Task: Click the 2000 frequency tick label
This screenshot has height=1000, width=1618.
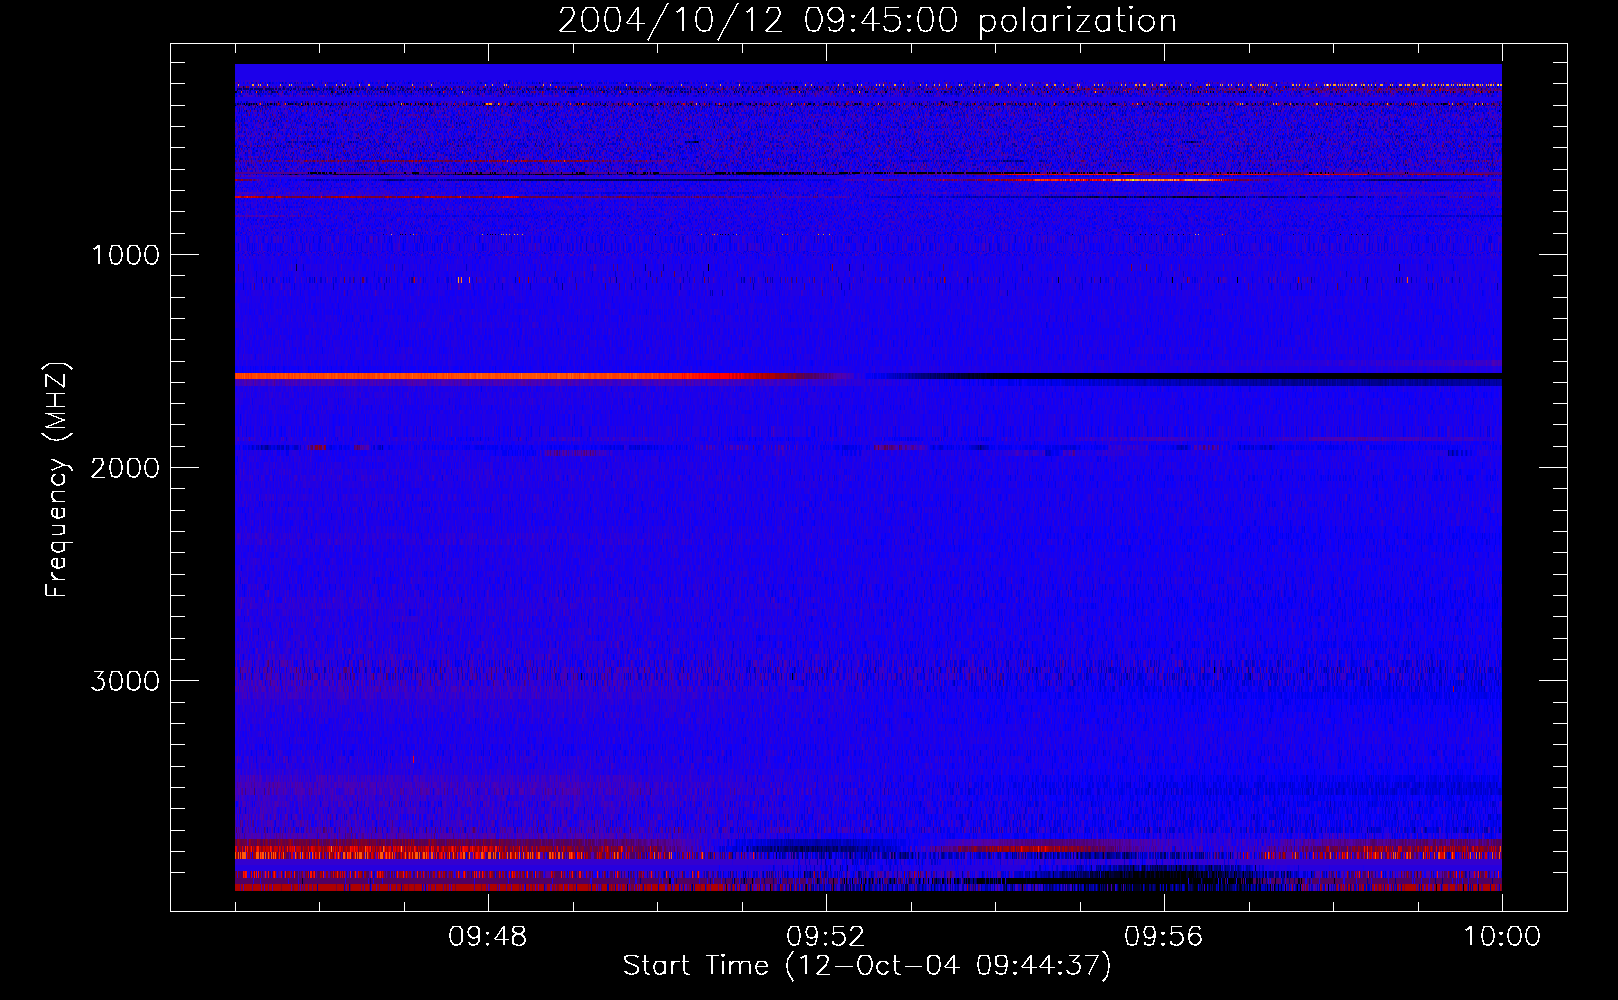Action: click(125, 468)
